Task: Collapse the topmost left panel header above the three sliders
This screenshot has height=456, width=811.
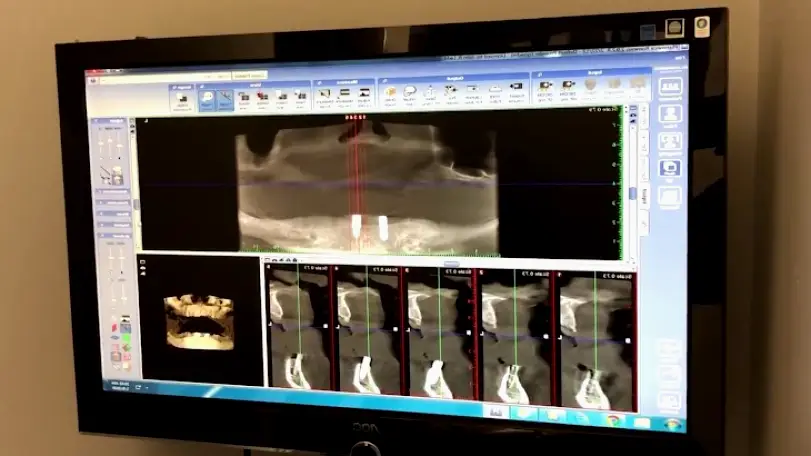Action: tap(109, 121)
